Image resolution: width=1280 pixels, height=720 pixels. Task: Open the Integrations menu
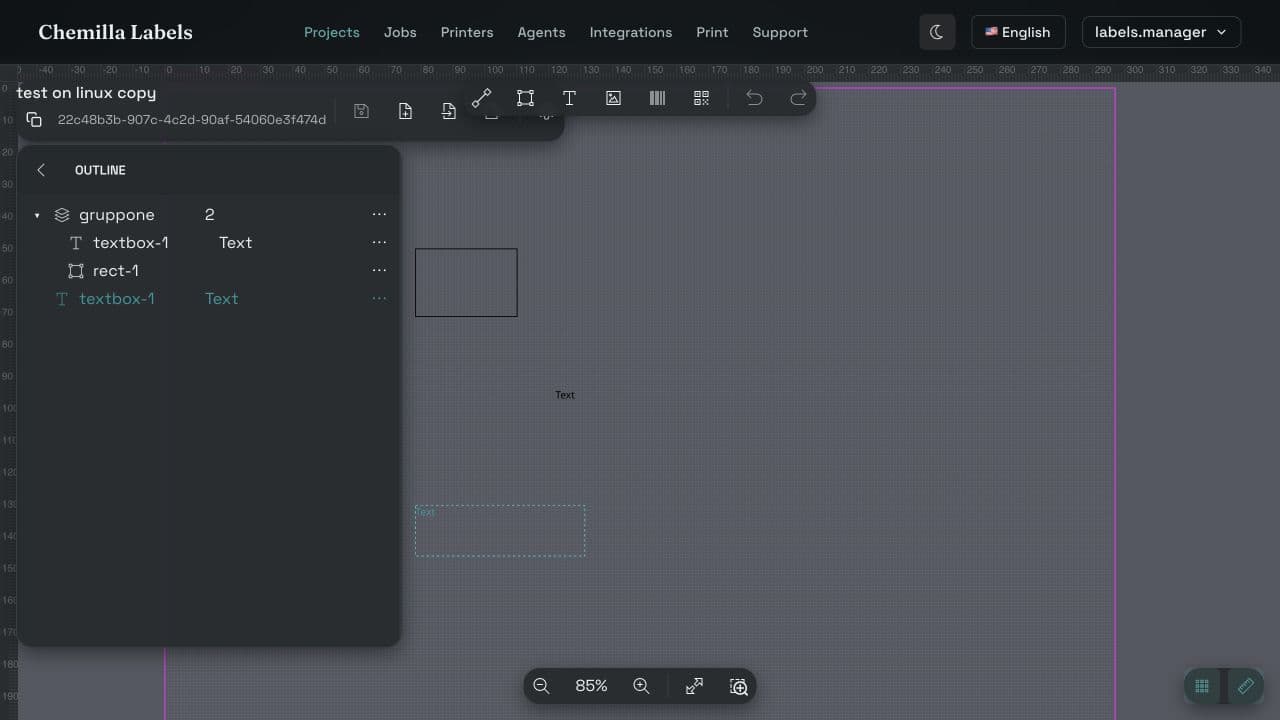[631, 32]
